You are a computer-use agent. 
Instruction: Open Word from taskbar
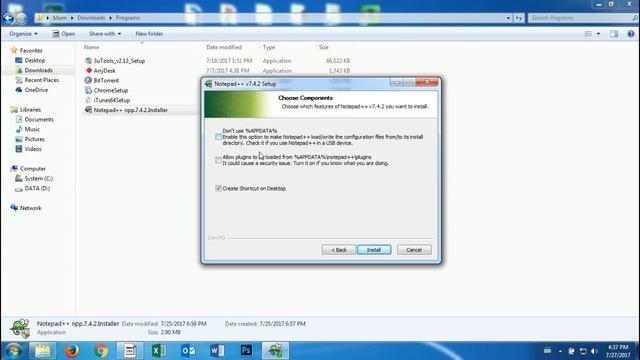coord(217,351)
